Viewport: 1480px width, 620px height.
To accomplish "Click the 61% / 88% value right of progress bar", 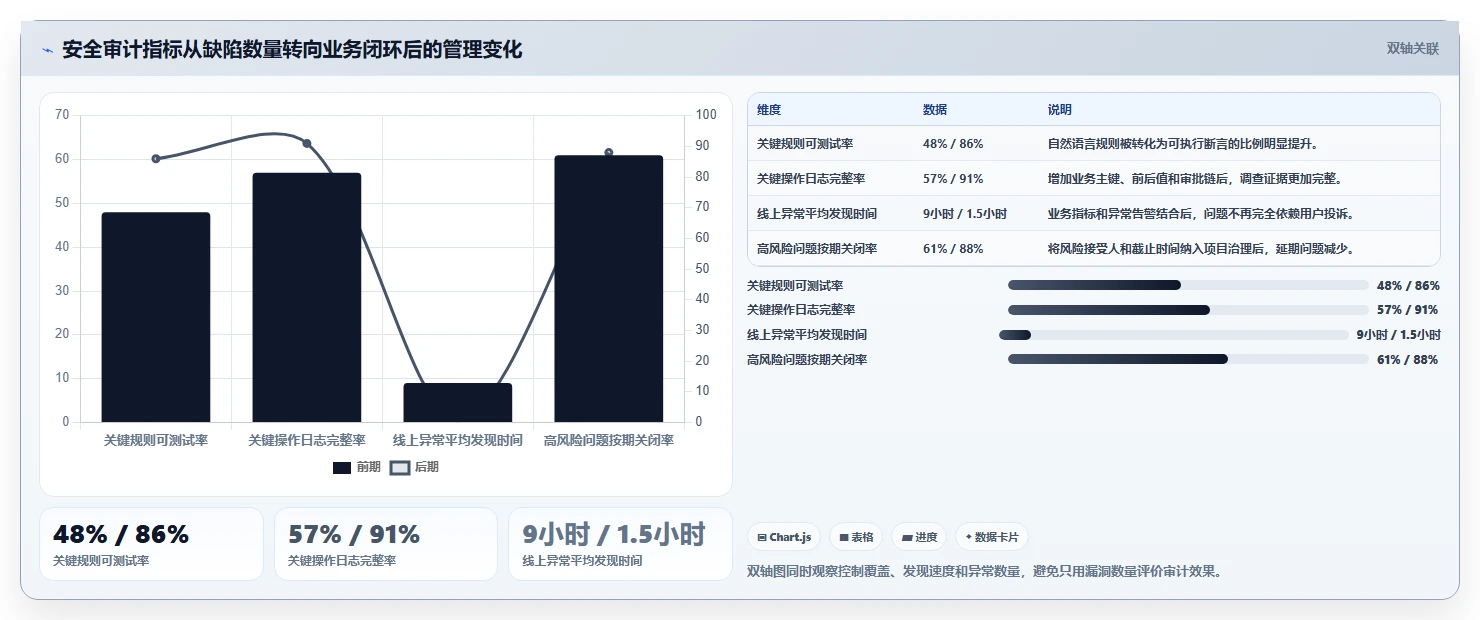I will [x=1408, y=360].
